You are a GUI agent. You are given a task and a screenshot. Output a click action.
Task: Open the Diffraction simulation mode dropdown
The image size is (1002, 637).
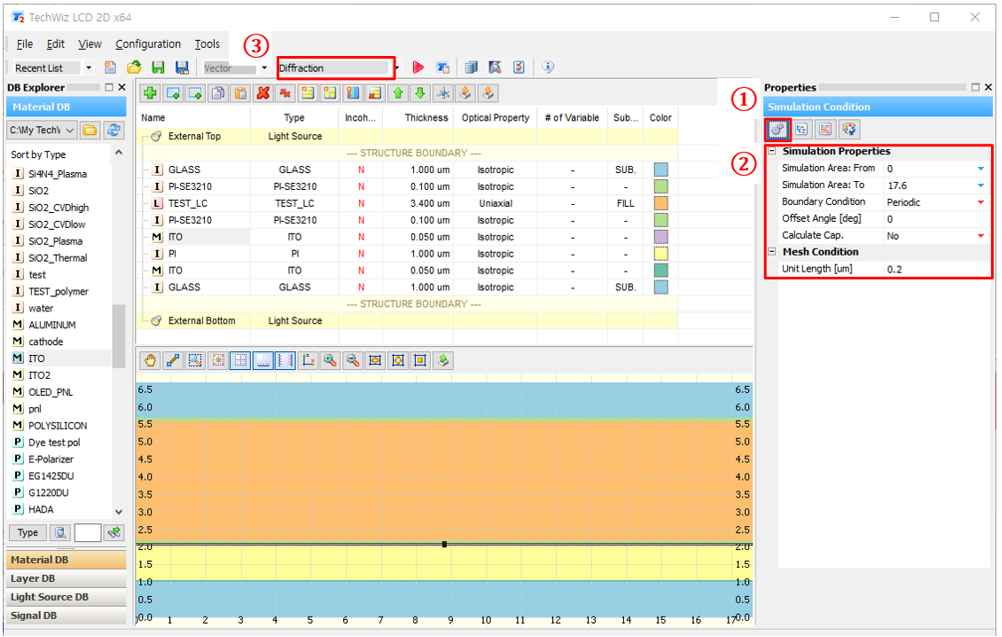tap(396, 68)
